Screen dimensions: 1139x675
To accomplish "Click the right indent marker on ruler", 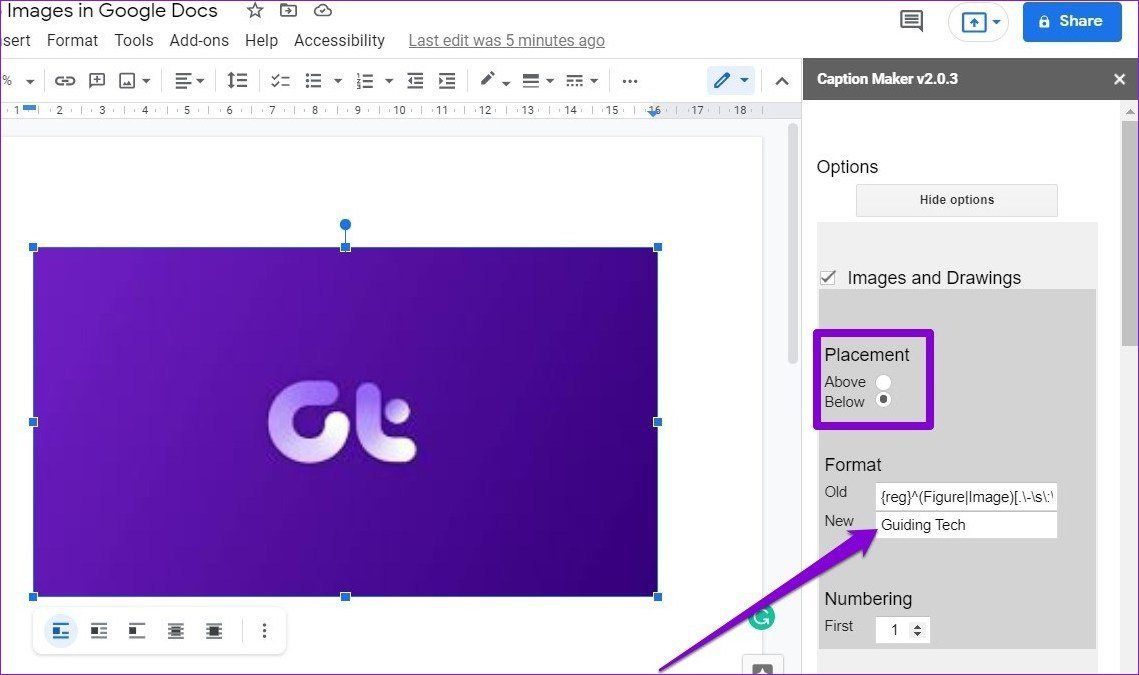I will coord(654,112).
